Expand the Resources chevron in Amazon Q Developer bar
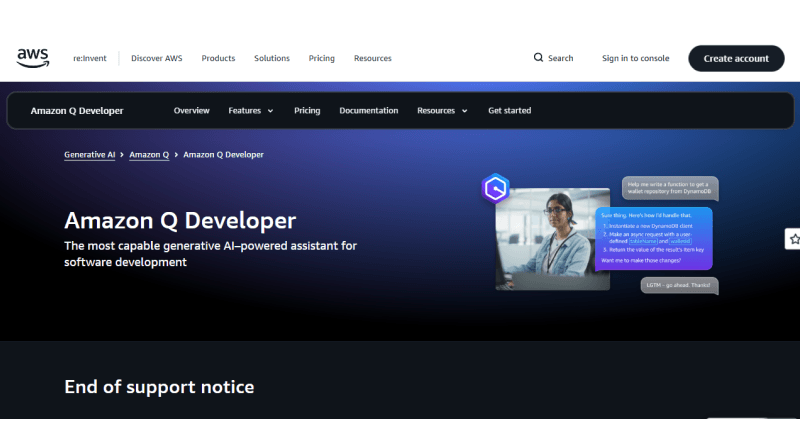This screenshot has width=800, height=445. (x=464, y=111)
